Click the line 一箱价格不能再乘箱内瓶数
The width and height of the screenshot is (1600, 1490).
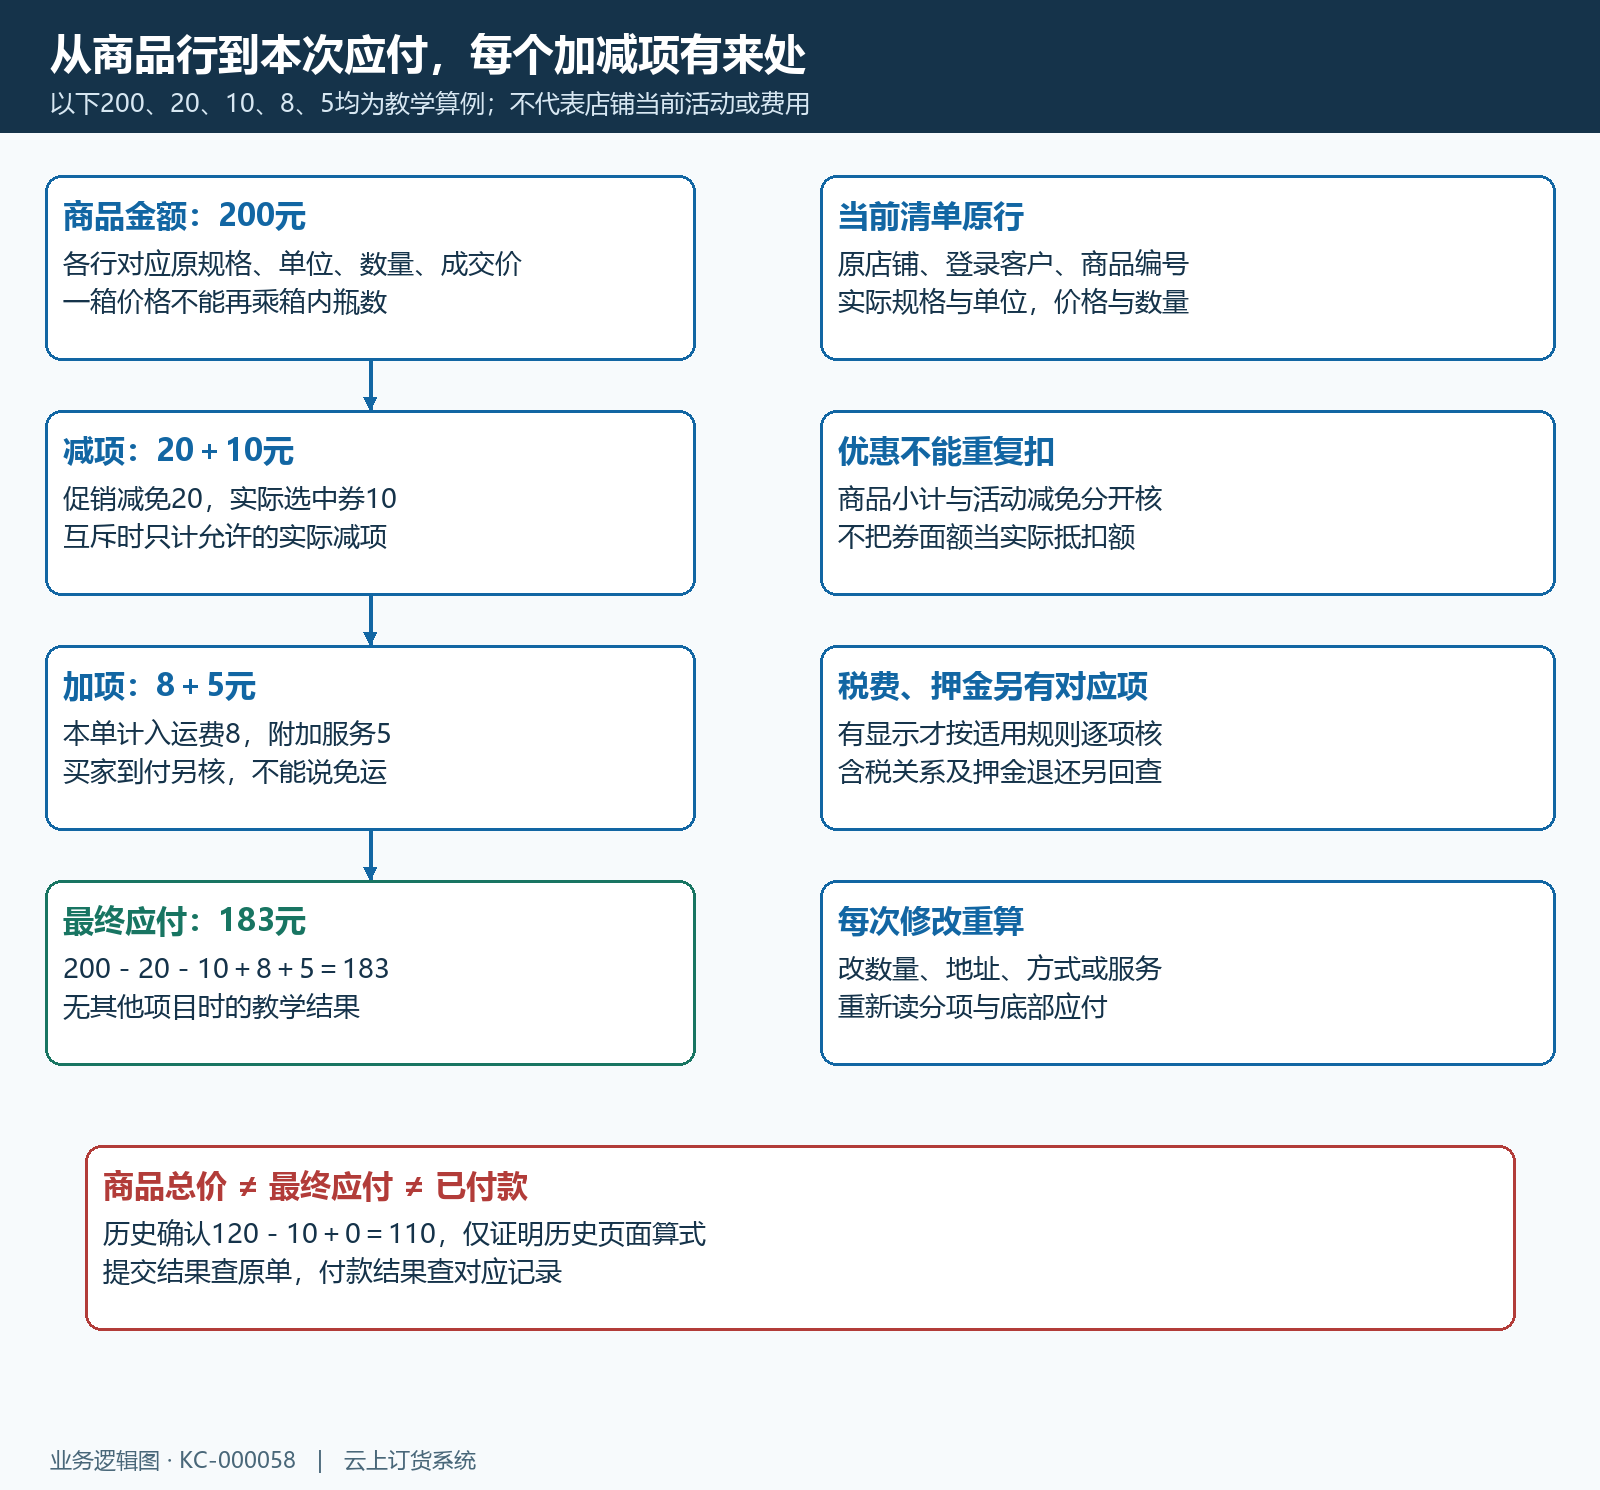[225, 302]
